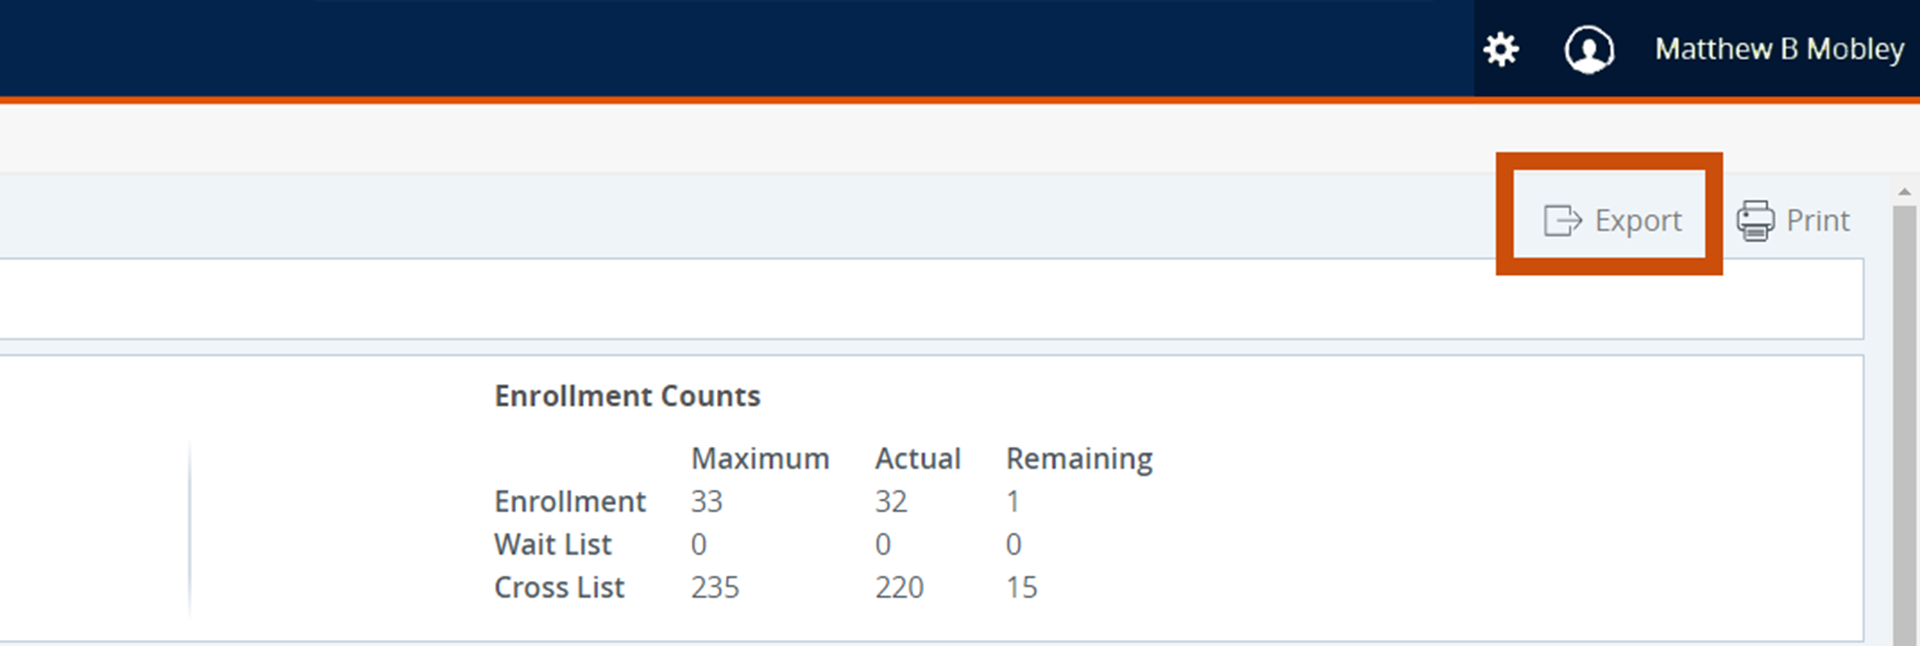This screenshot has height=646, width=1920.
Task: Click the Remaining column header
Action: 1079,458
